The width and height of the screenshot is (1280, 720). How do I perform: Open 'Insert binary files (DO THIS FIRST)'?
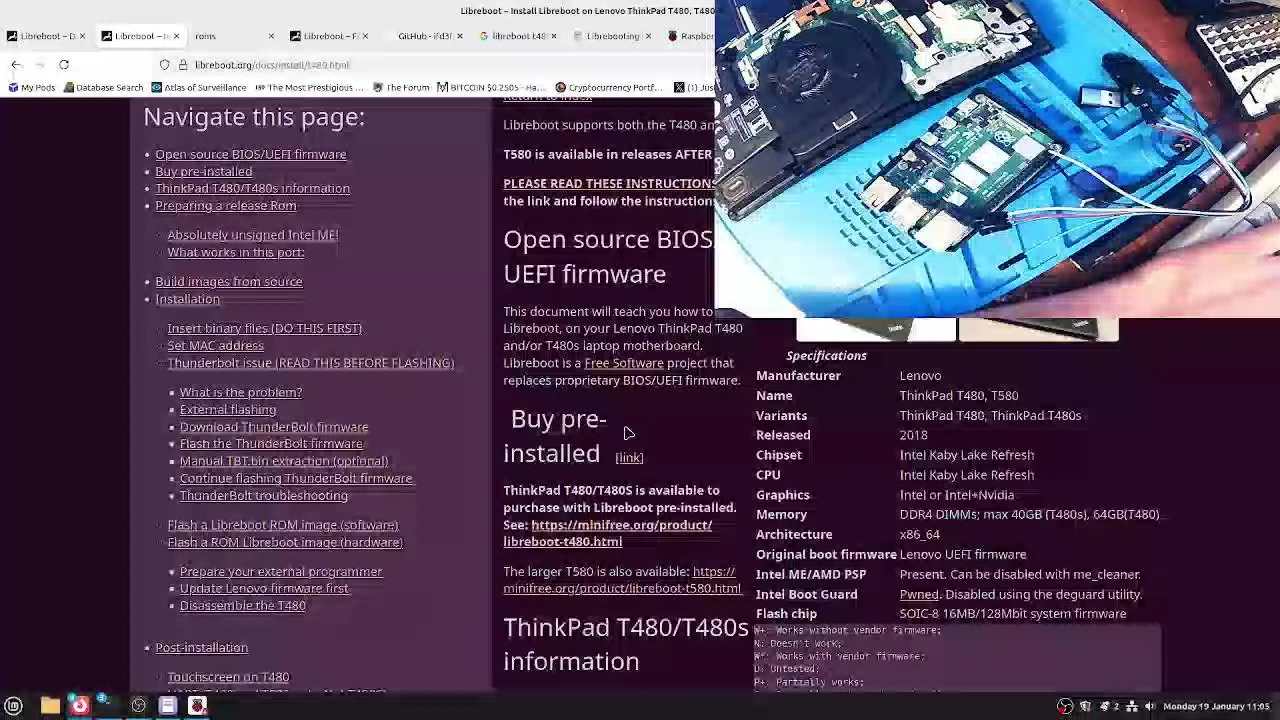tap(264, 328)
